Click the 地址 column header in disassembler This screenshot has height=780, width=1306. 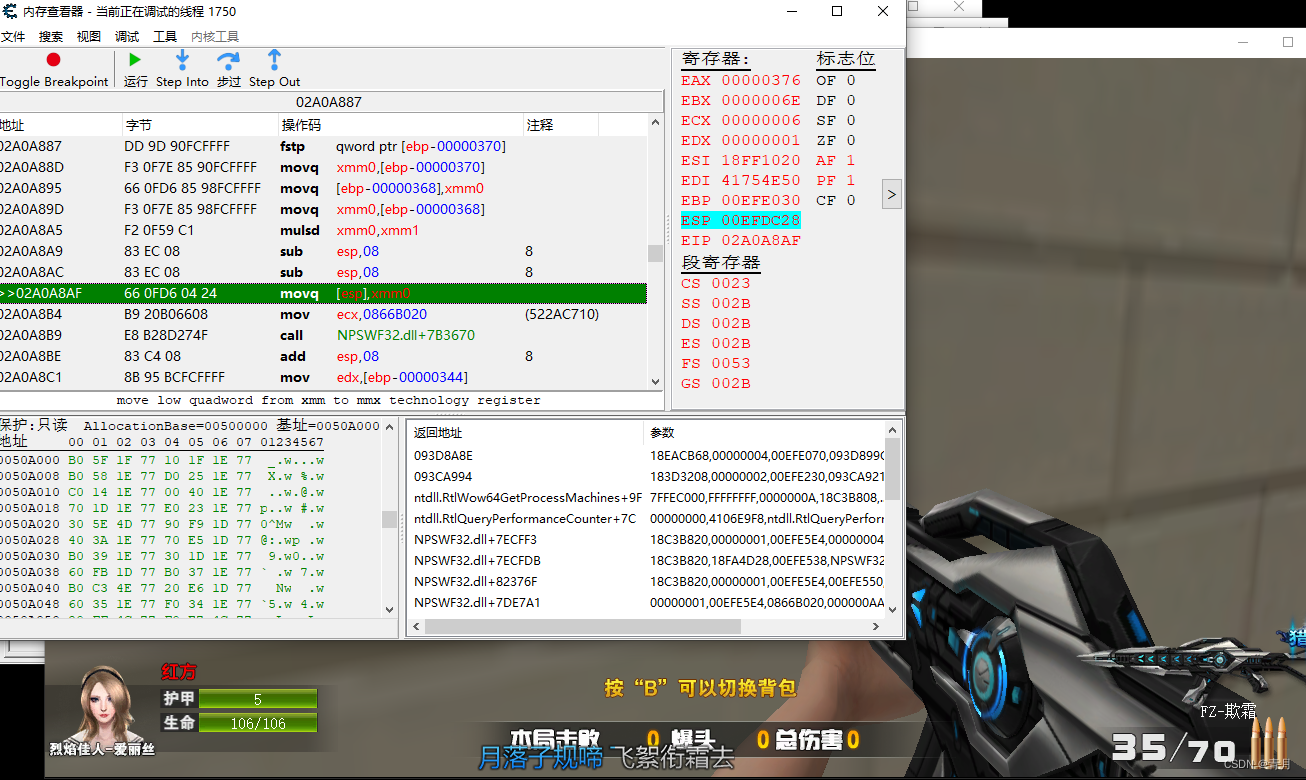point(60,125)
